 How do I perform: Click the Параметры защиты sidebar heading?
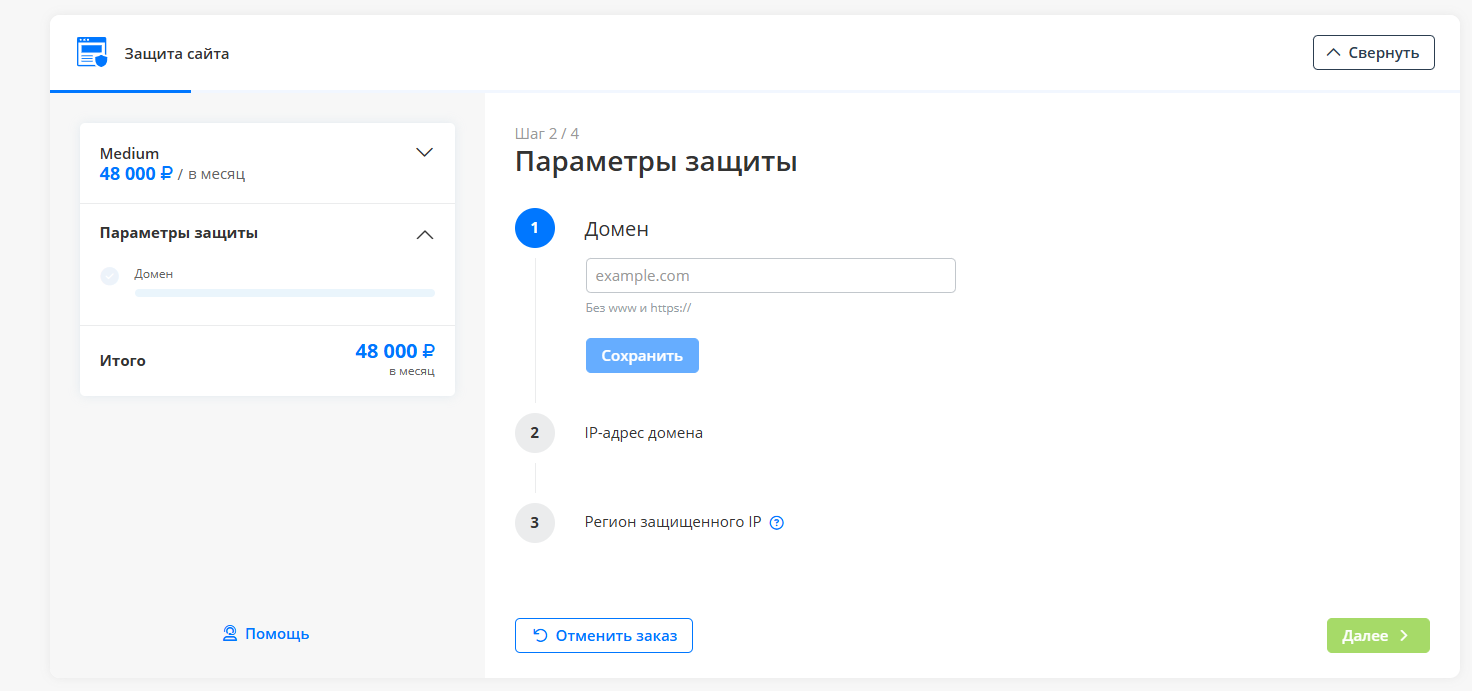pyautogui.click(x=179, y=232)
